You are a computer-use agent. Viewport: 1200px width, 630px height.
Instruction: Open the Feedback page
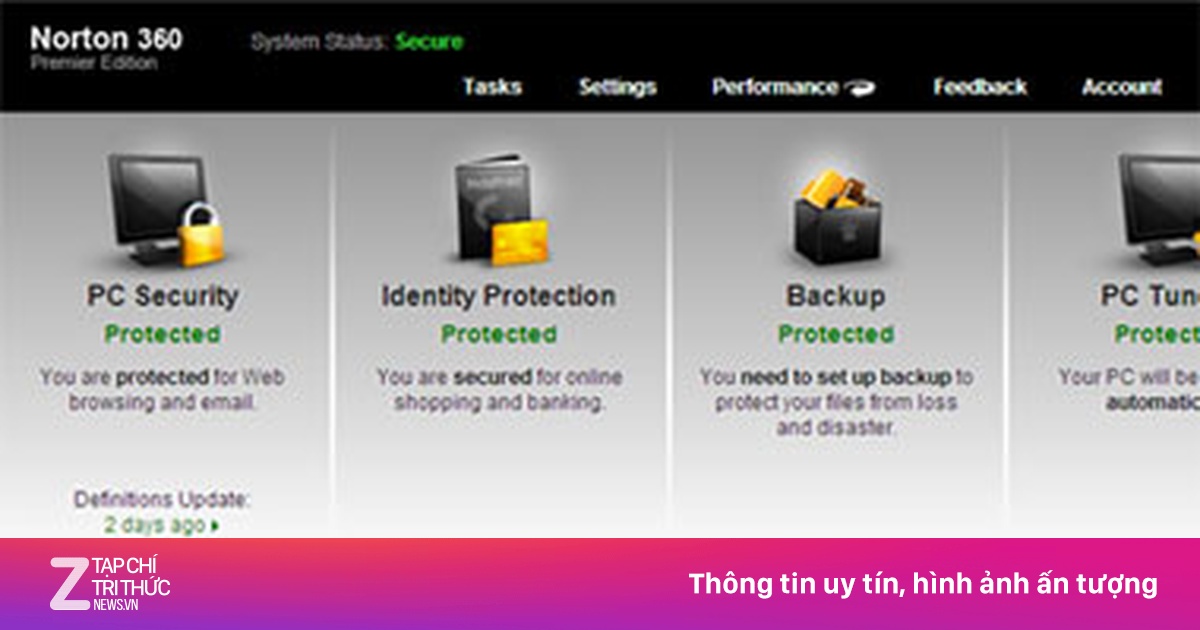point(979,88)
